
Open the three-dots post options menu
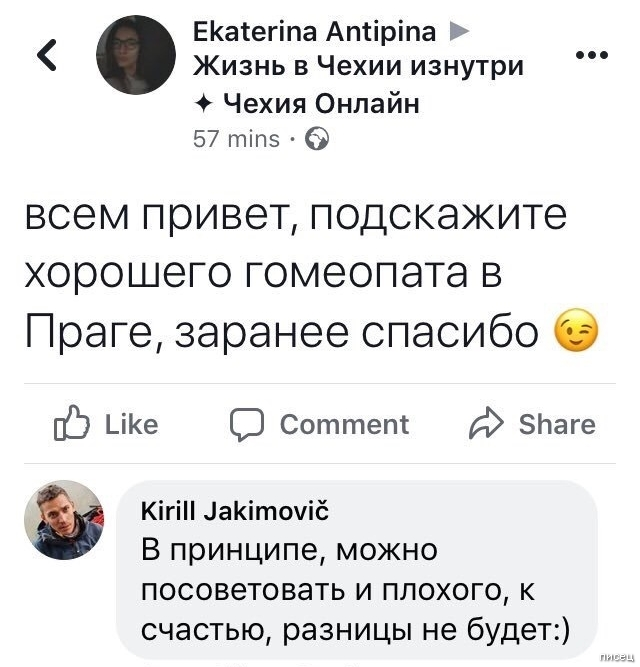(594, 55)
